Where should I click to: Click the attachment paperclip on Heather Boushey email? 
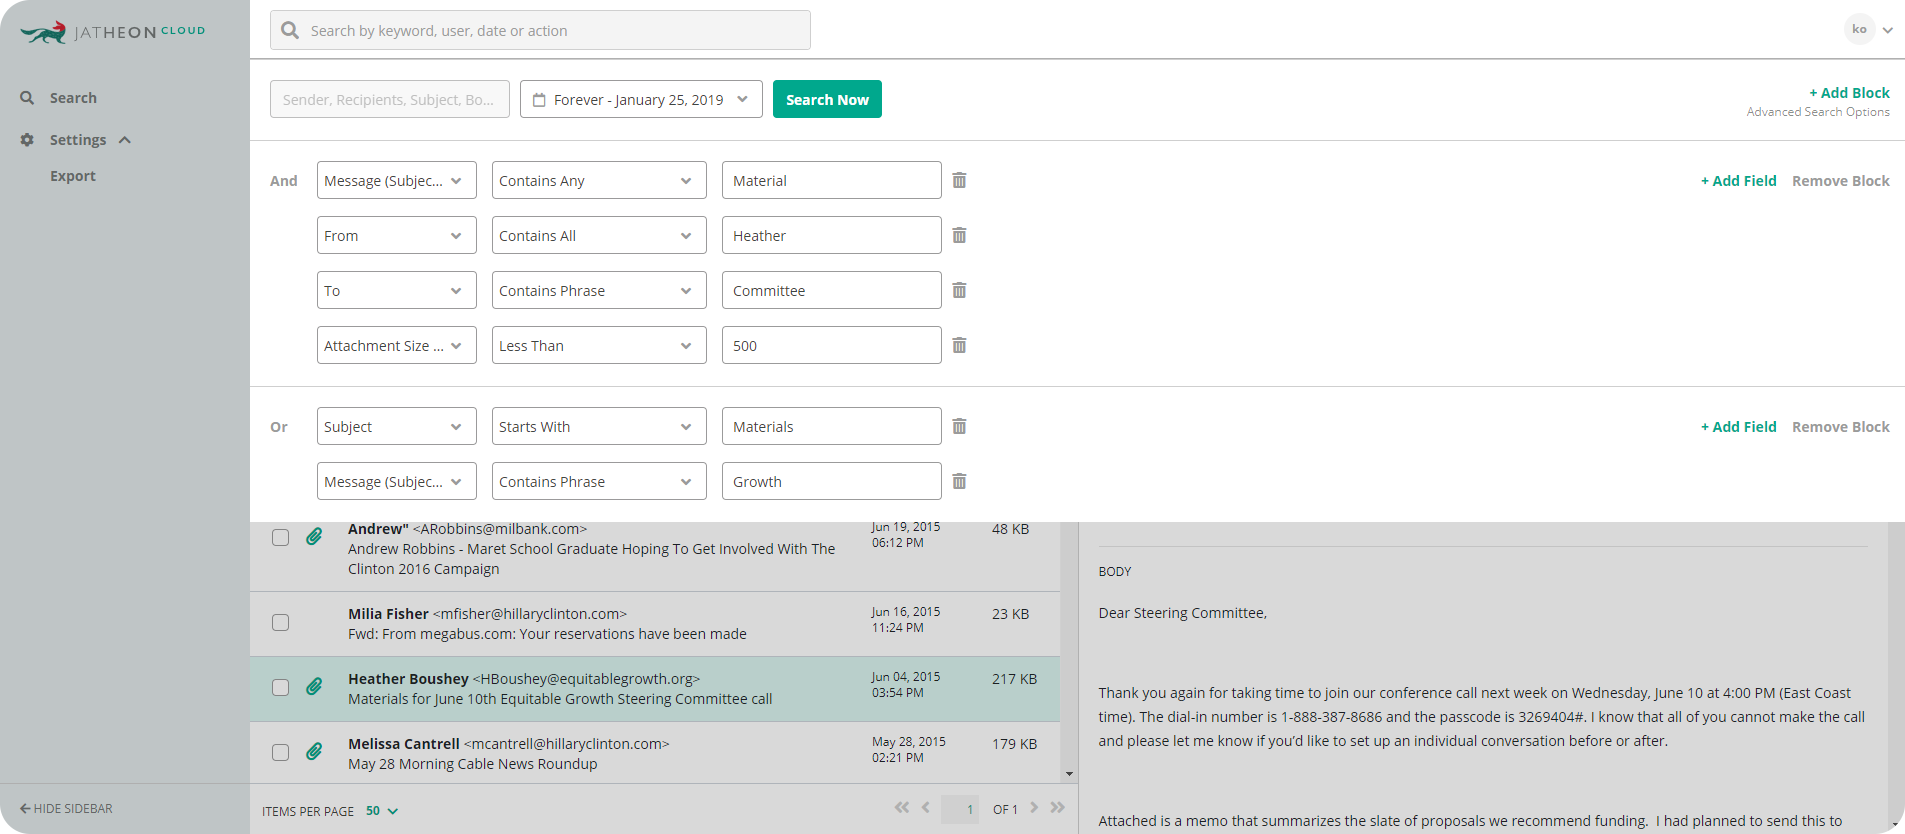coord(314,686)
